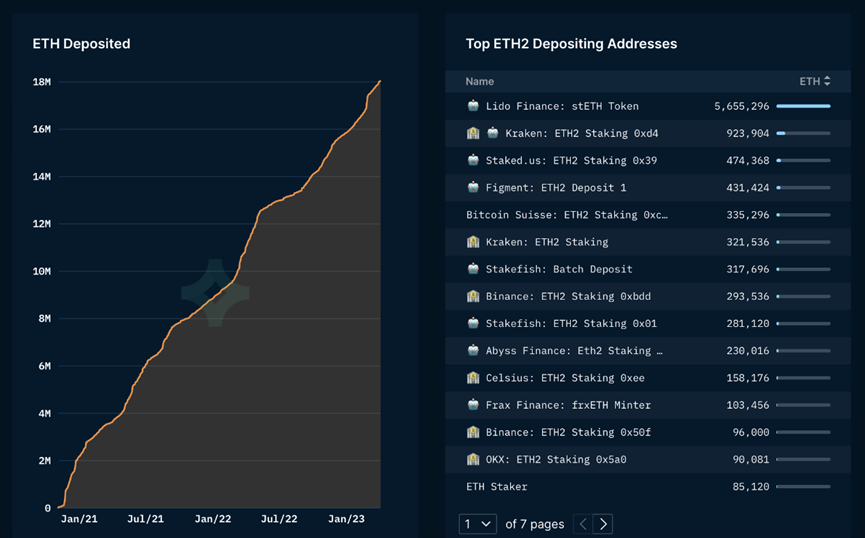
Task: Click the 293,536 ETH value
Action: (747, 296)
